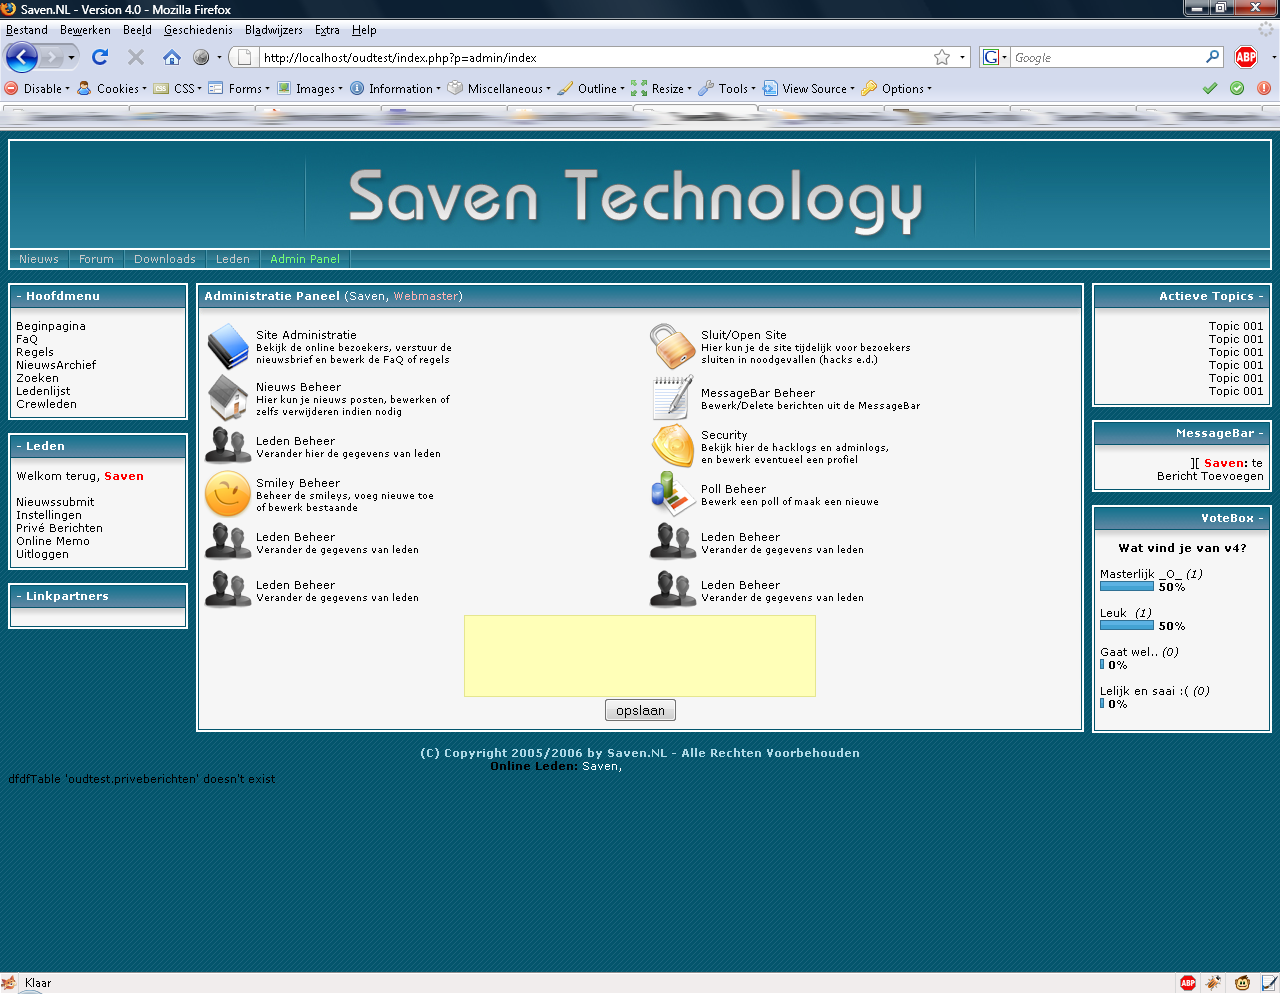Open MessageBar Beheer notepad icon
1280x994 pixels.
[672, 397]
